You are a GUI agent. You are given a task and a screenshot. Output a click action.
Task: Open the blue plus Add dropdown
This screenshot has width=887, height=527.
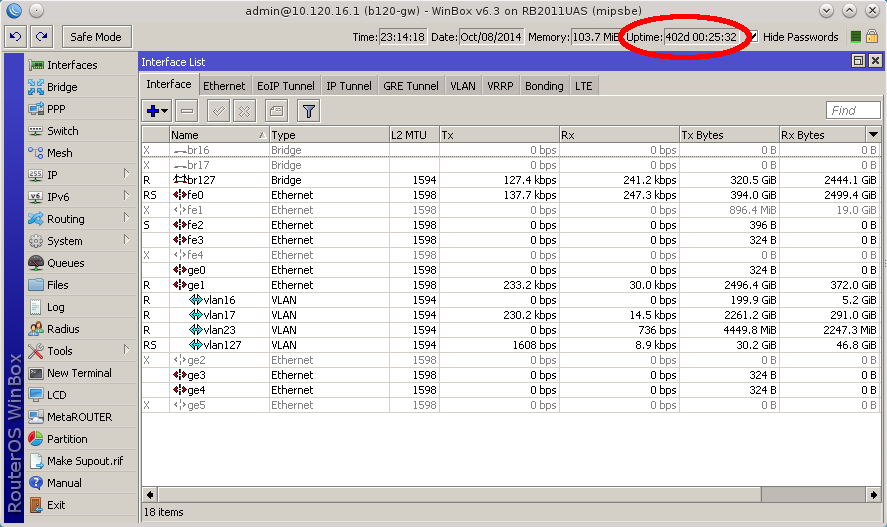click(157, 111)
